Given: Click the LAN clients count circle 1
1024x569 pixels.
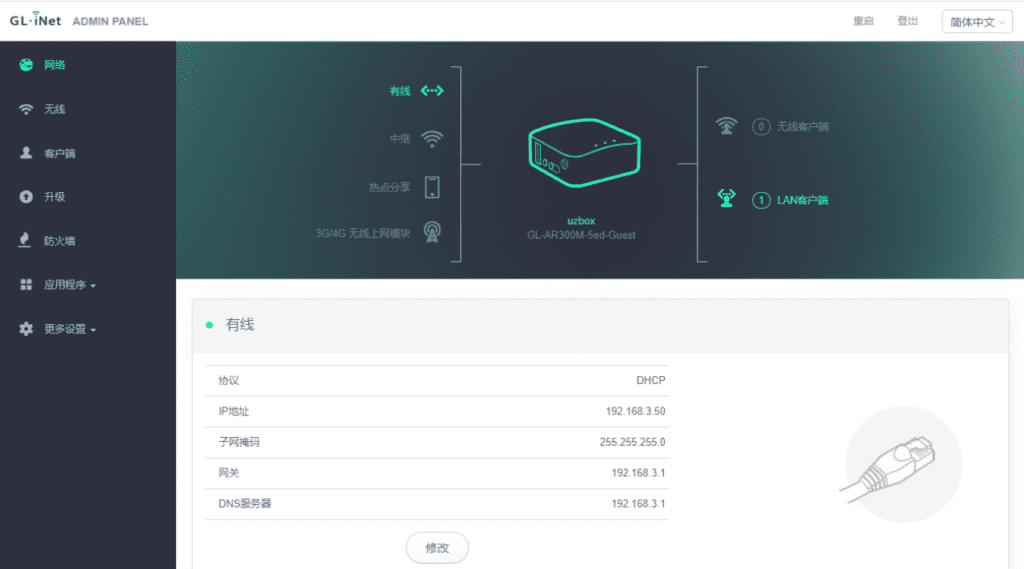Looking at the screenshot, I should [761, 200].
